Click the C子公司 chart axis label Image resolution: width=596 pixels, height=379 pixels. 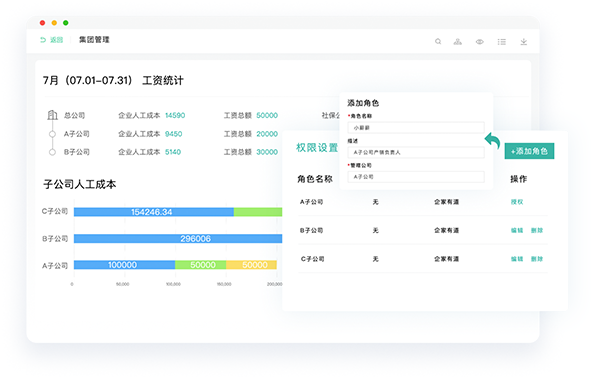tap(55, 211)
